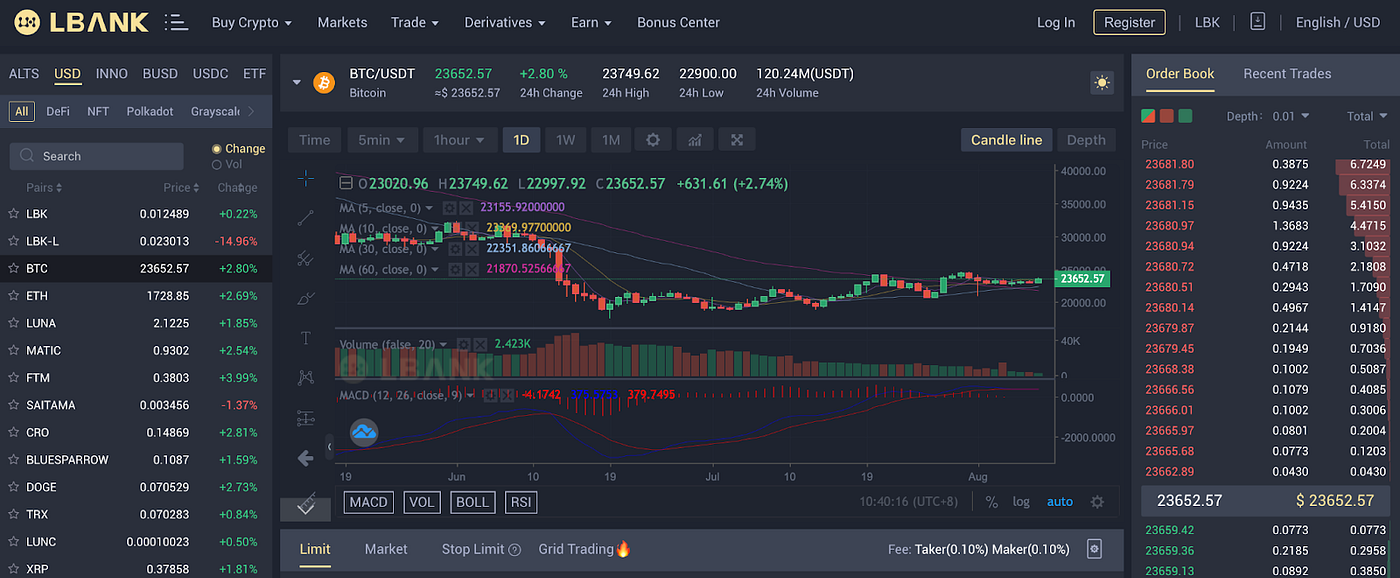Click the Bitcoin coin icon

[323, 83]
